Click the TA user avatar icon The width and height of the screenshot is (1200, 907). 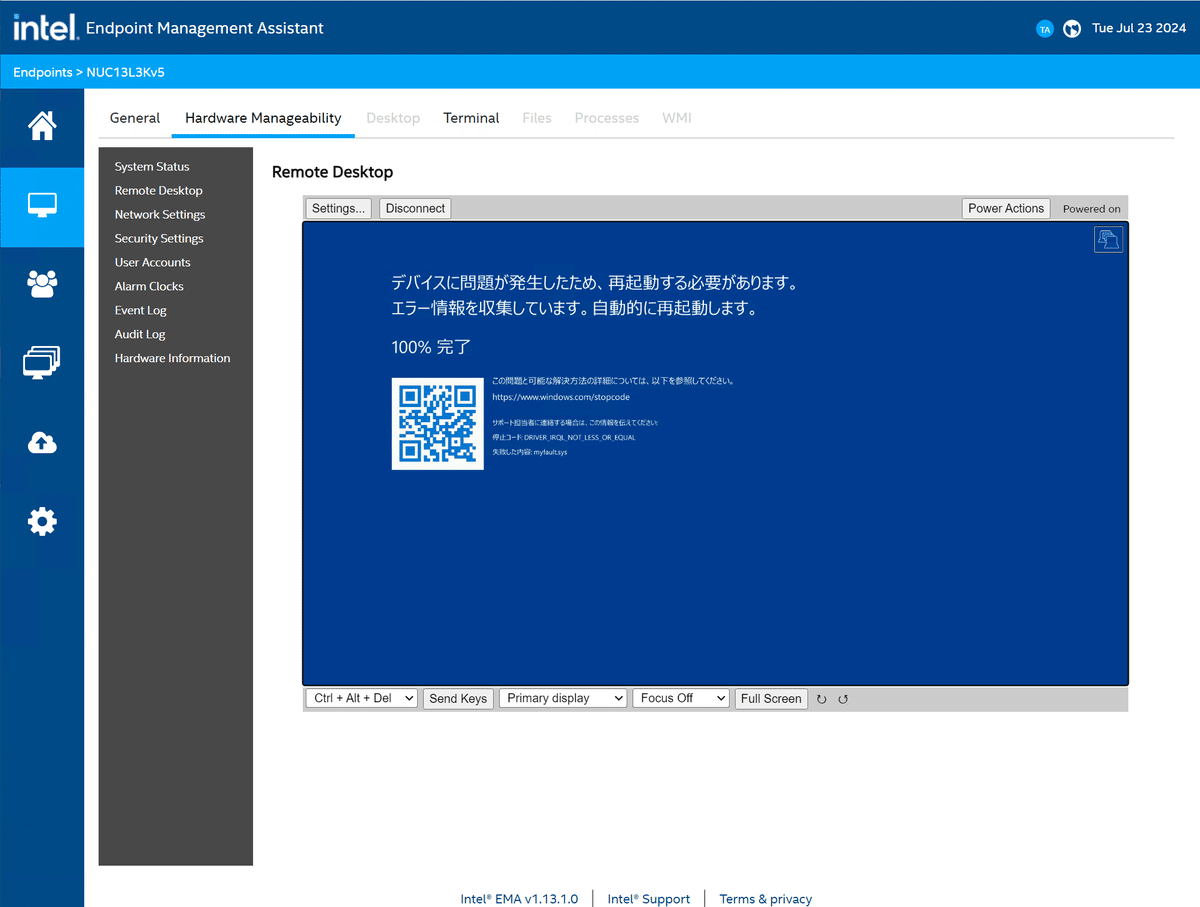tap(1045, 29)
